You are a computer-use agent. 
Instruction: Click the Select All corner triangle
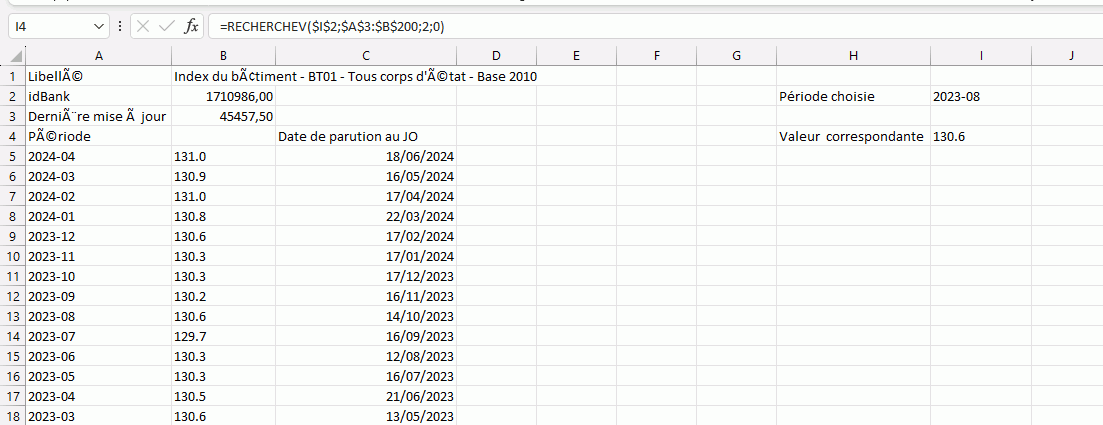(x=14, y=56)
